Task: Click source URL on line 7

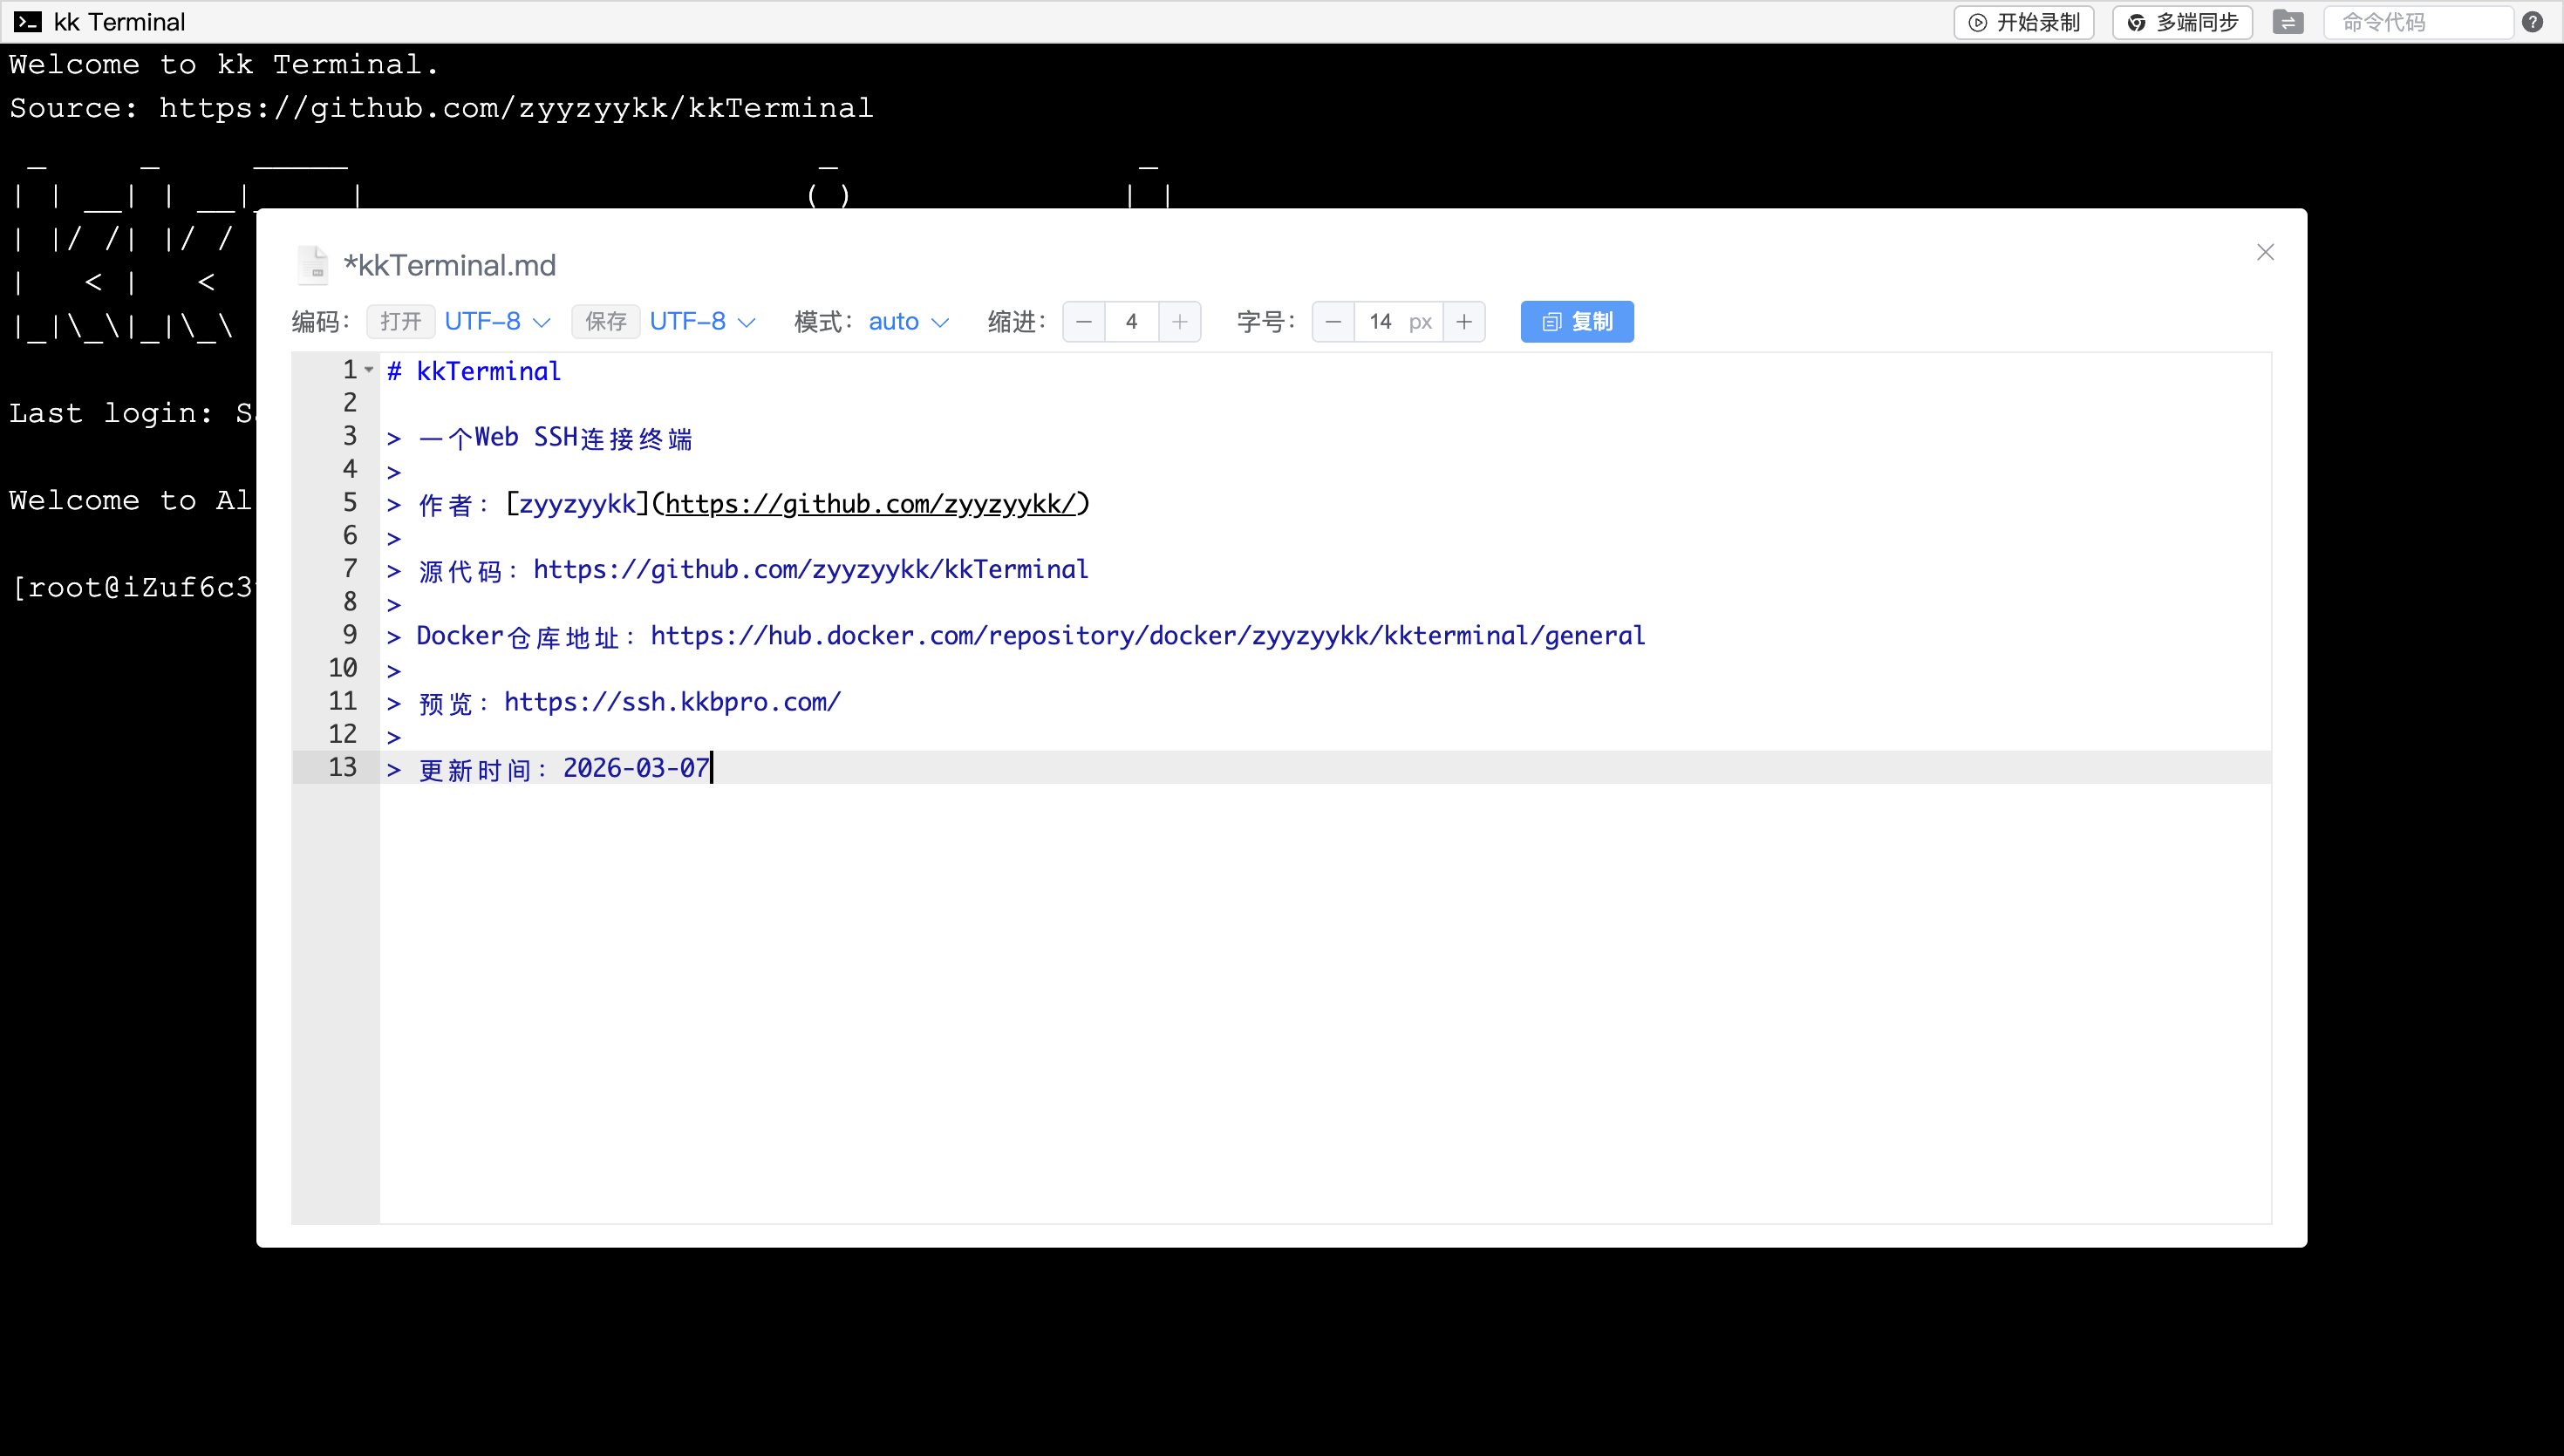Action: tap(810, 570)
